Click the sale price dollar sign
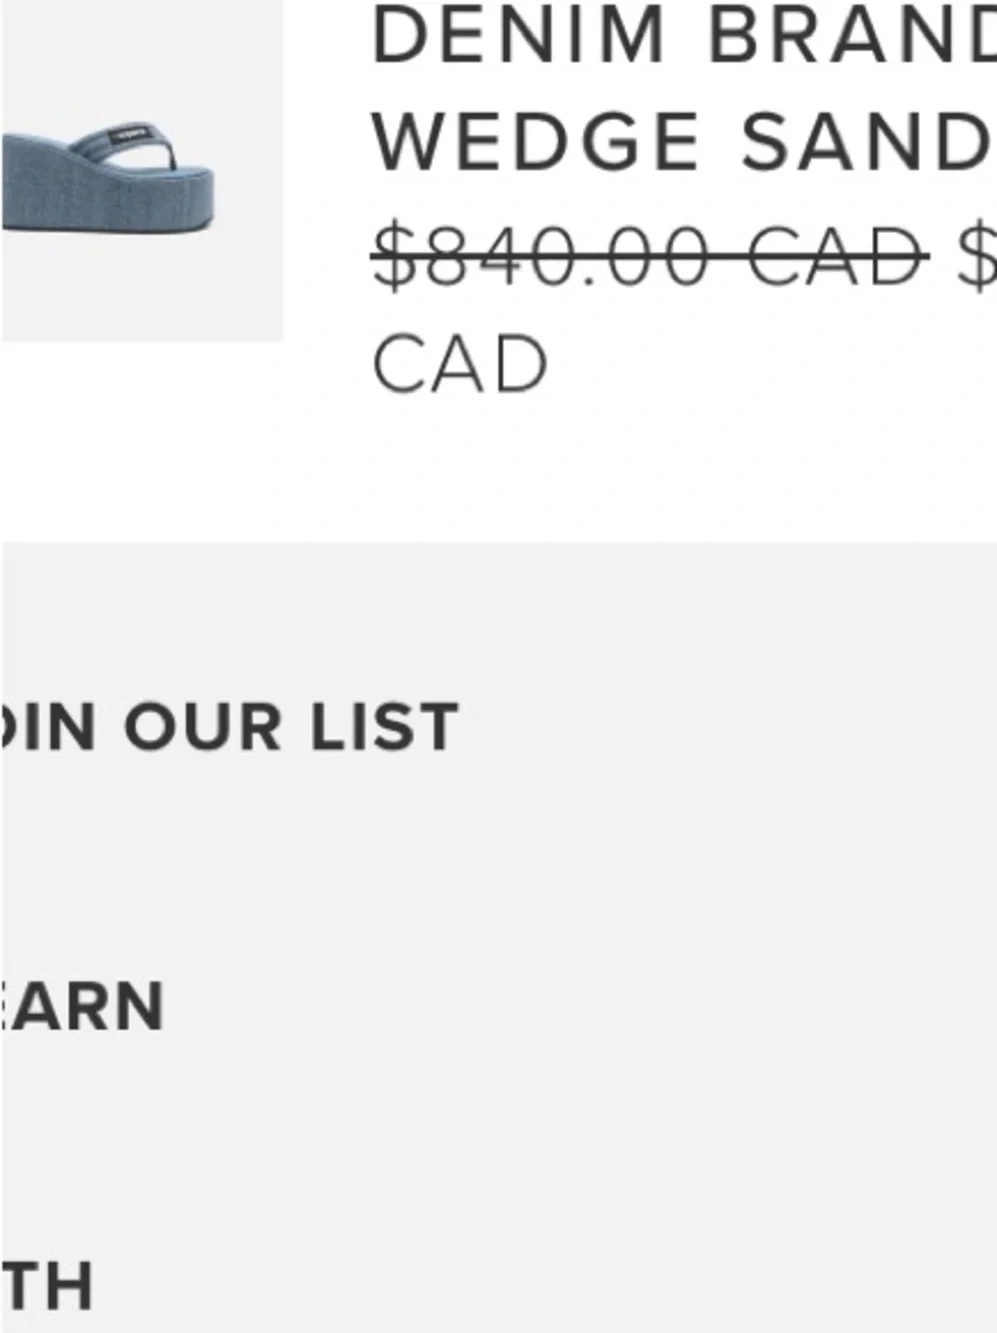997x1333 pixels. [976, 255]
